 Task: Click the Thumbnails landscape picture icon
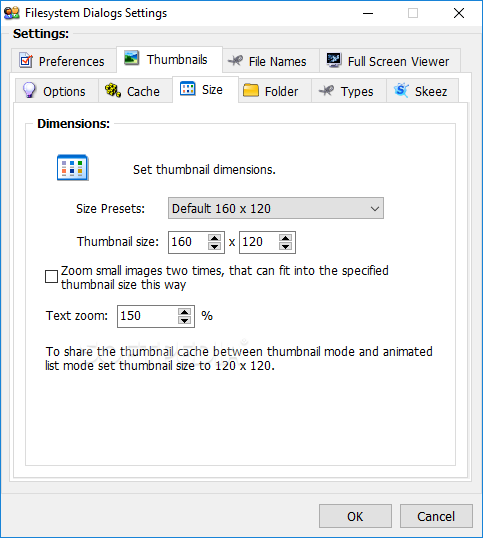pyautogui.click(x=131, y=58)
